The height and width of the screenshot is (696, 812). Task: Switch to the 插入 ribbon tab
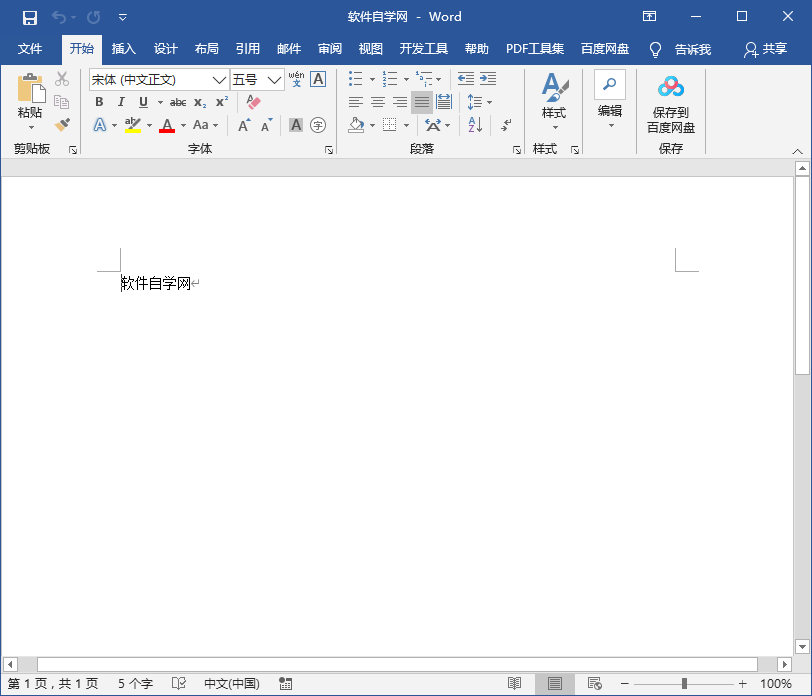[x=123, y=48]
